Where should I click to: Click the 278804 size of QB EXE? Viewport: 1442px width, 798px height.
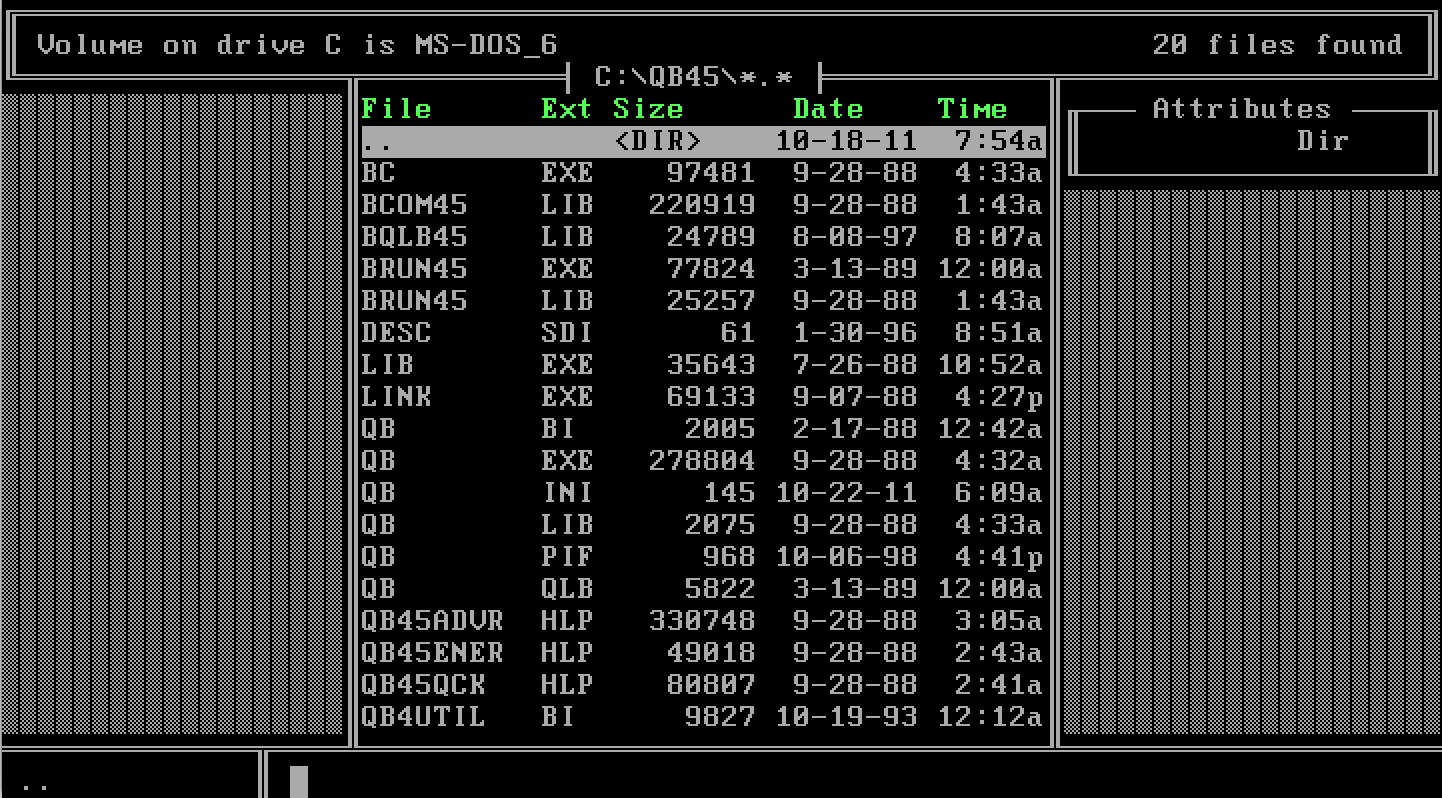point(702,461)
